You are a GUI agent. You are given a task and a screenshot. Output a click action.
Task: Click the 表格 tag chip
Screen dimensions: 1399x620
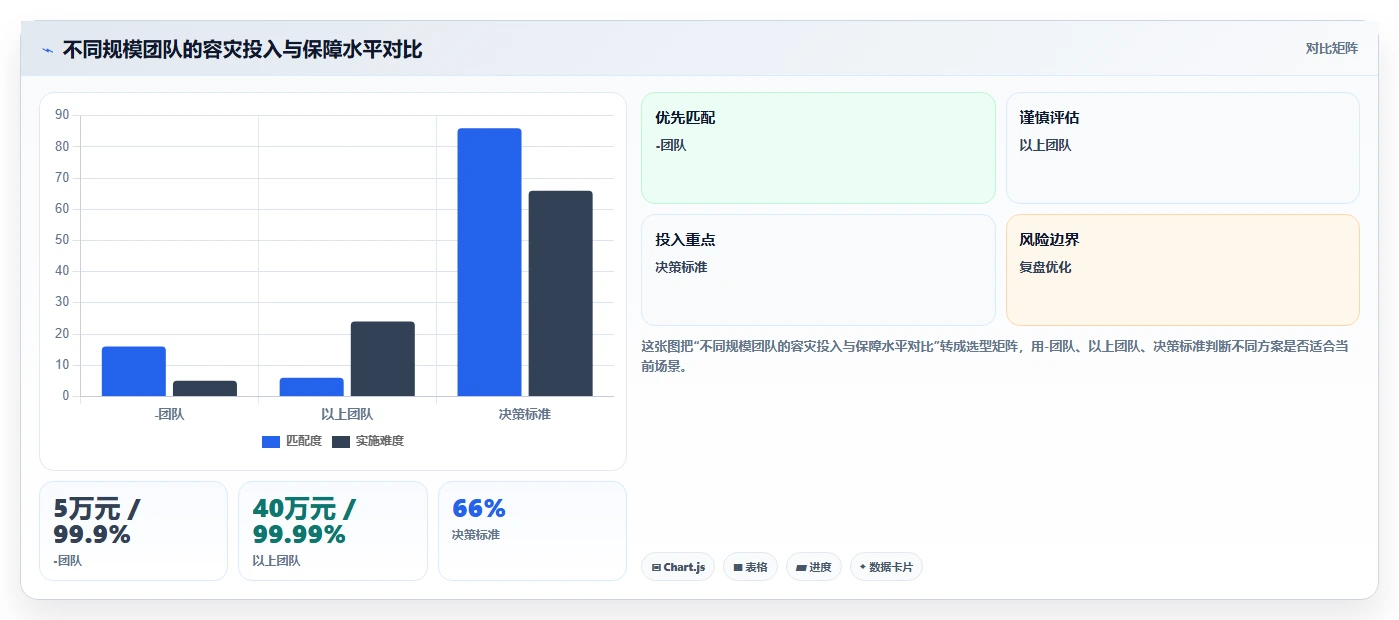click(x=750, y=567)
